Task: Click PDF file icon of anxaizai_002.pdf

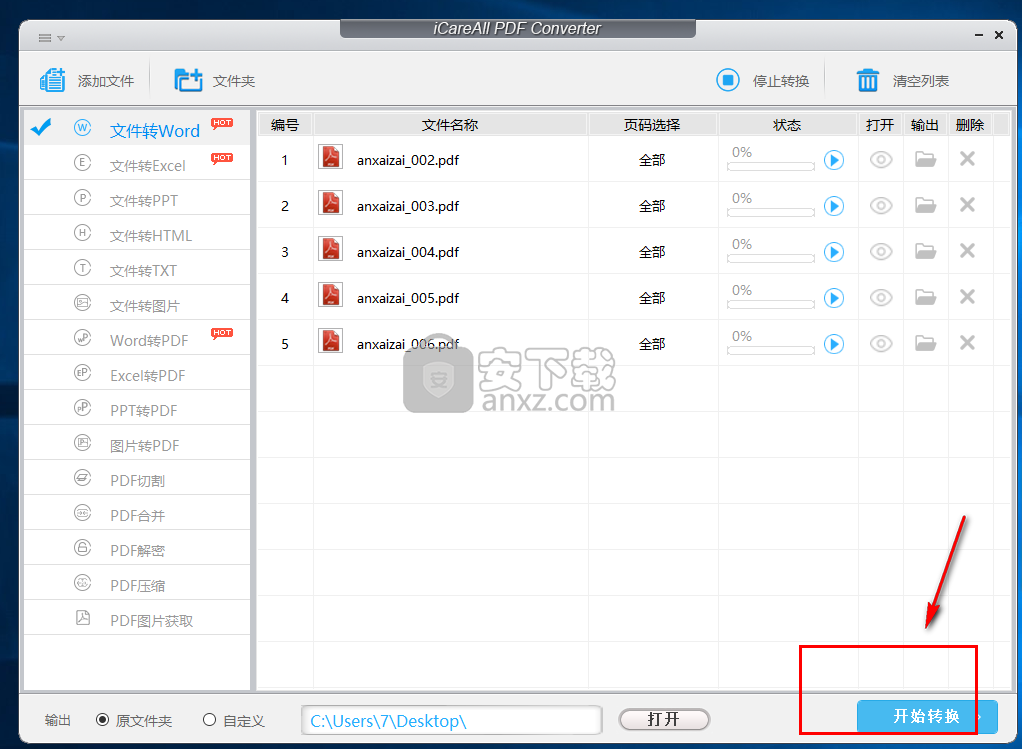Action: (330, 157)
